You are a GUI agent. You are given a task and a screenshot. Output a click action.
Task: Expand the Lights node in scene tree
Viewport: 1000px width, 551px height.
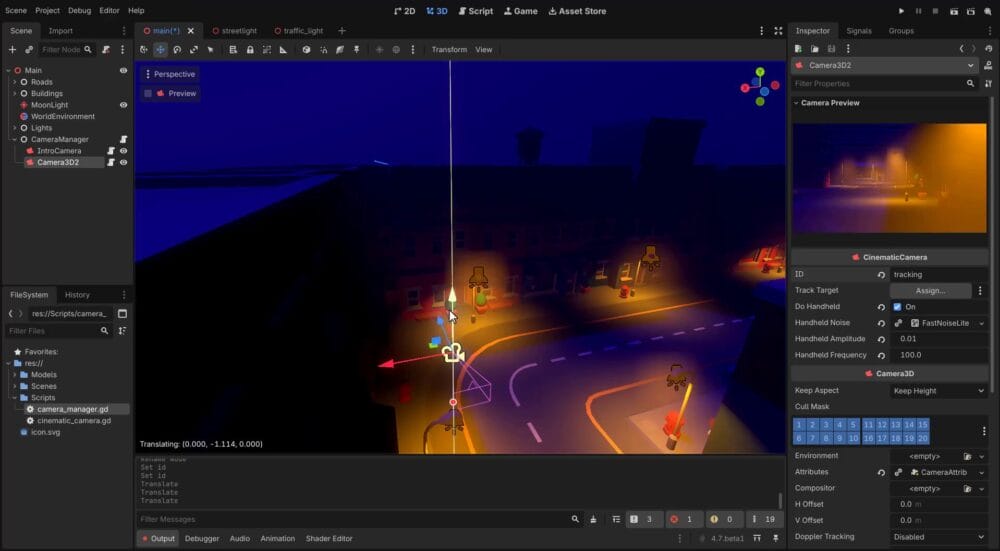point(15,128)
